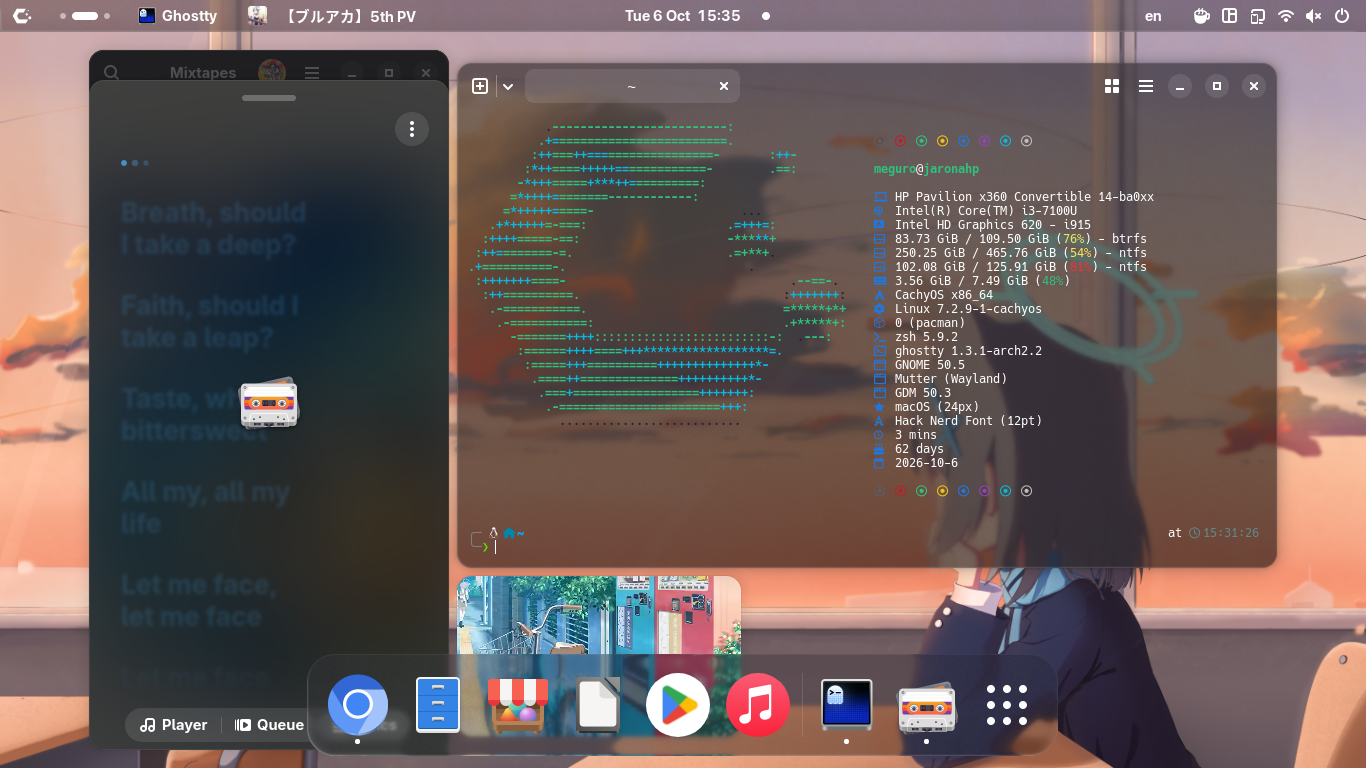1366x768 pixels.
Task: Switch to the Player tab in Mixtapes
Action: (174, 725)
